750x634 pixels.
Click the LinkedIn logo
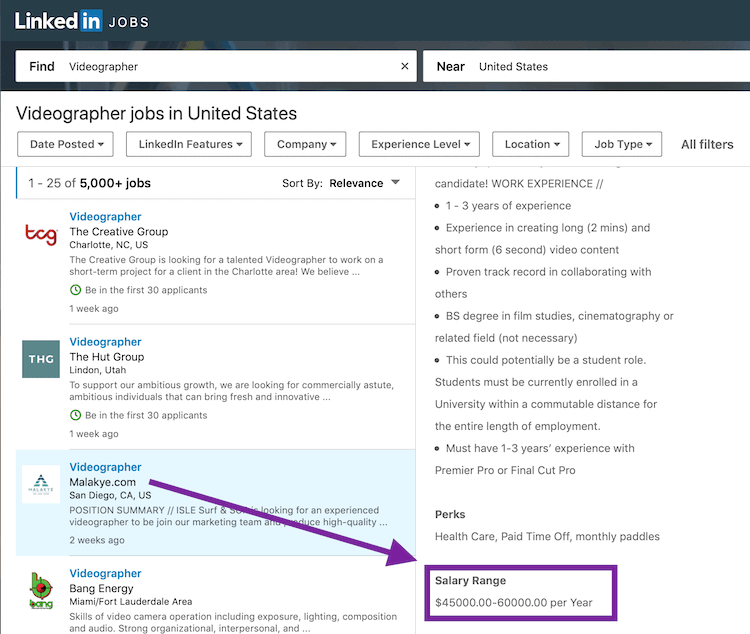point(58,21)
